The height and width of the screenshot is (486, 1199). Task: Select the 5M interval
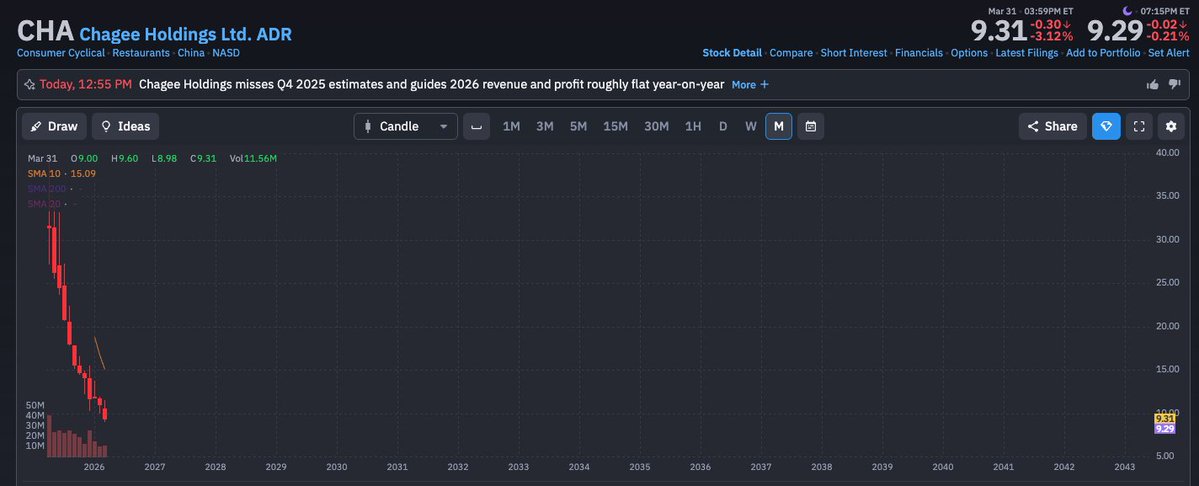pos(578,126)
